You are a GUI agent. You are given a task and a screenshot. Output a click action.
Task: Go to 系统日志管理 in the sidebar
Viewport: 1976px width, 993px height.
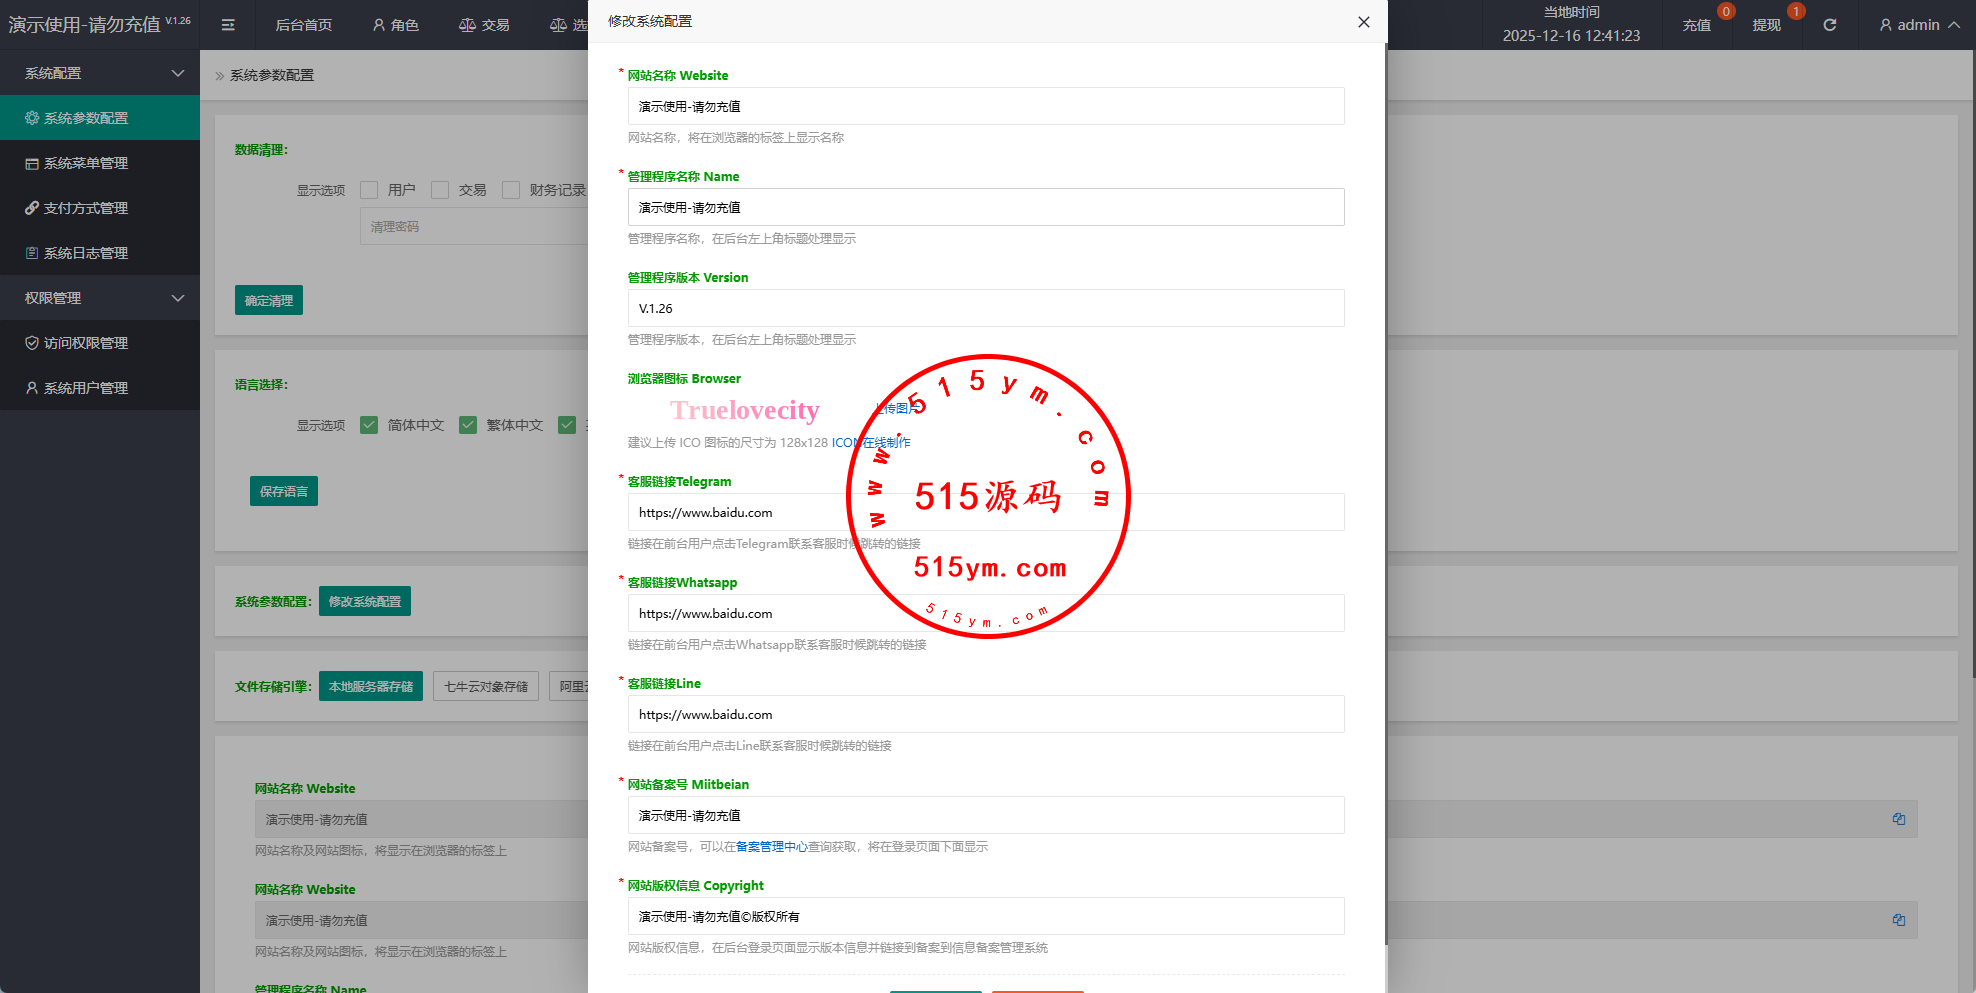tap(100, 253)
